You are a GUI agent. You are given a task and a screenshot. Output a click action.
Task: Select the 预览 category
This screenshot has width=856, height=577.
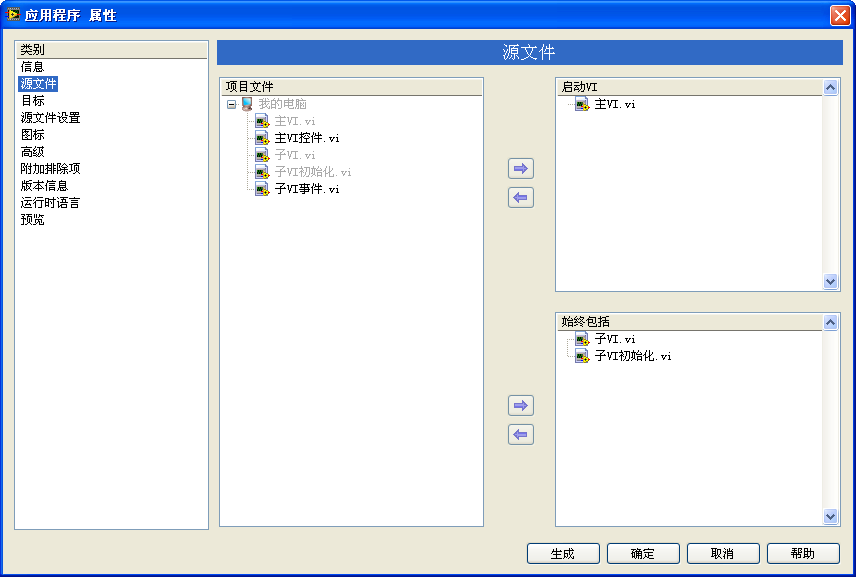click(x=32, y=220)
